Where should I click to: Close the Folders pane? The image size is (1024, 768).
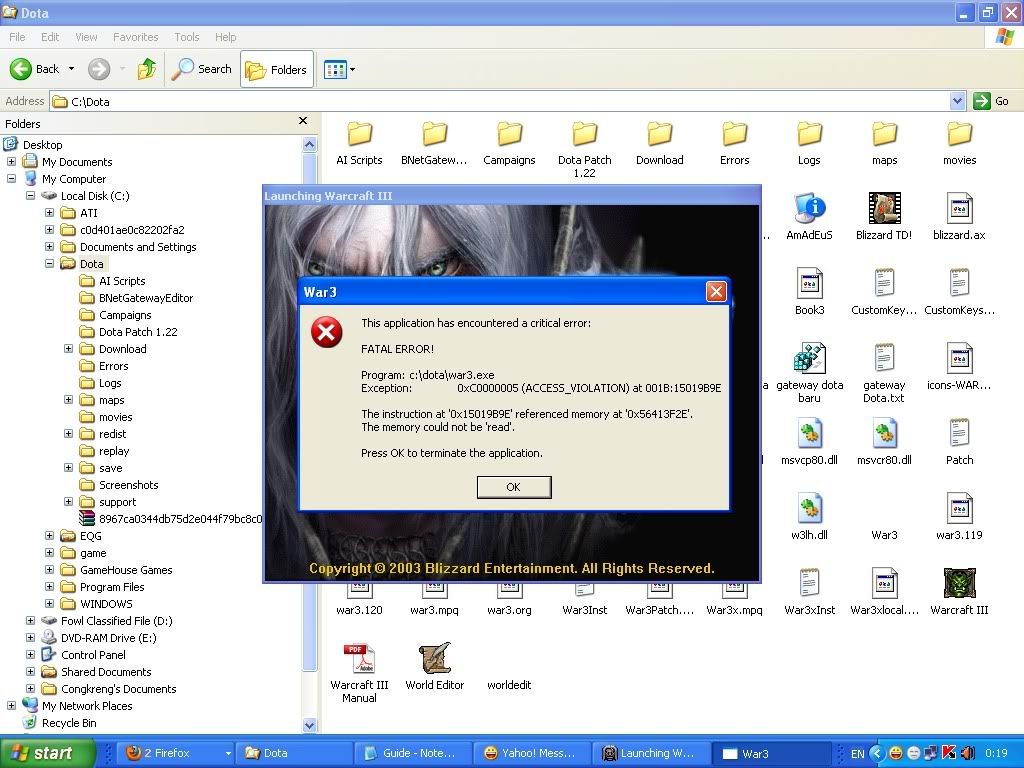[x=302, y=121]
